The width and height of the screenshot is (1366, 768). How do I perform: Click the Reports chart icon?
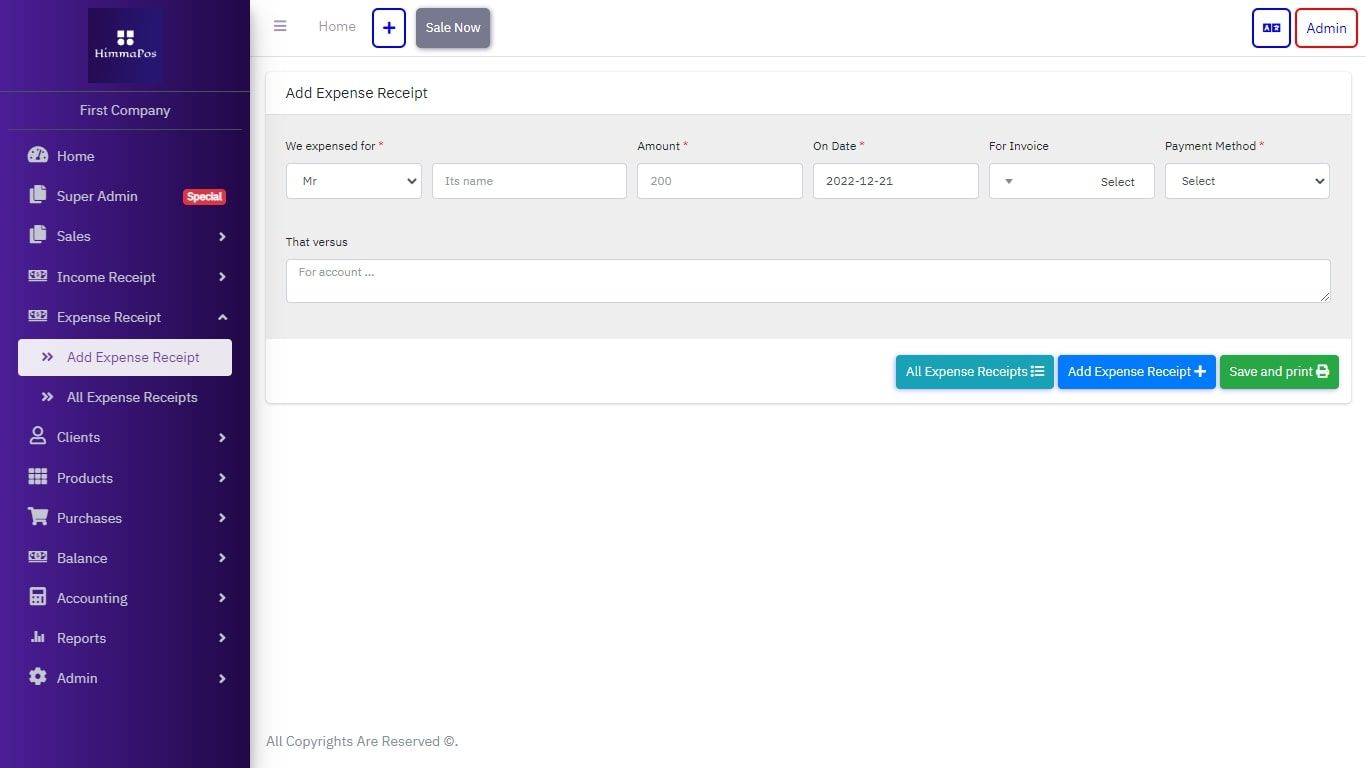click(38, 637)
